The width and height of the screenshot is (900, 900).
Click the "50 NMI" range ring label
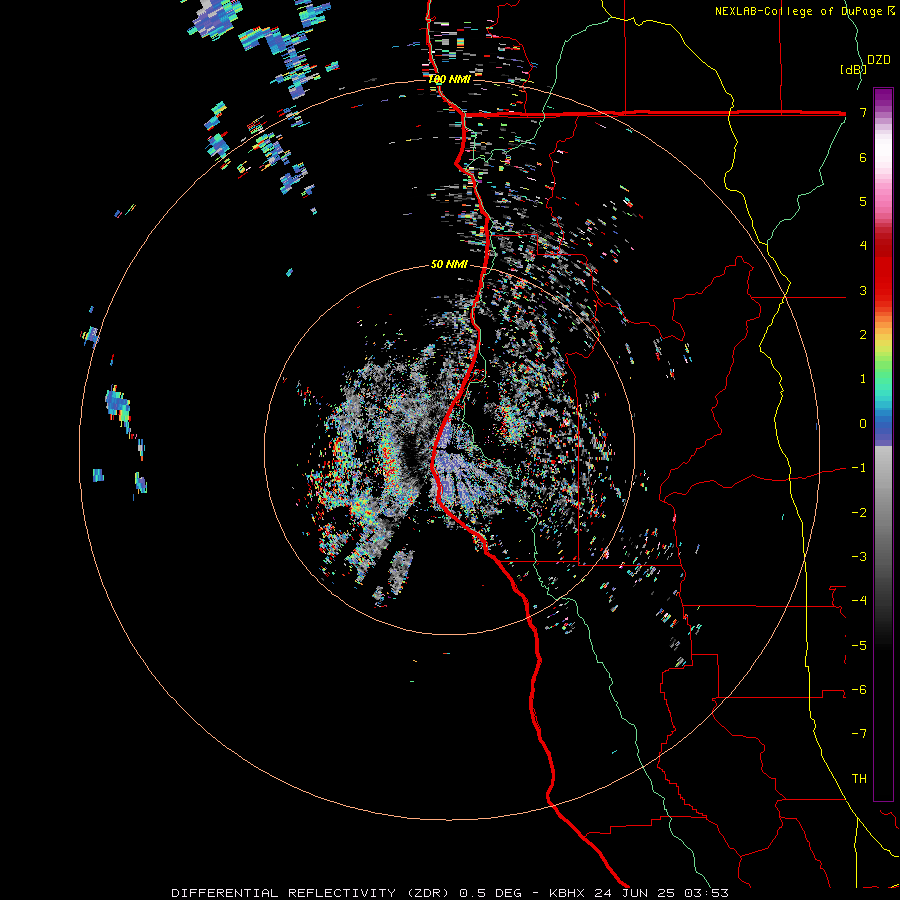[x=449, y=264]
